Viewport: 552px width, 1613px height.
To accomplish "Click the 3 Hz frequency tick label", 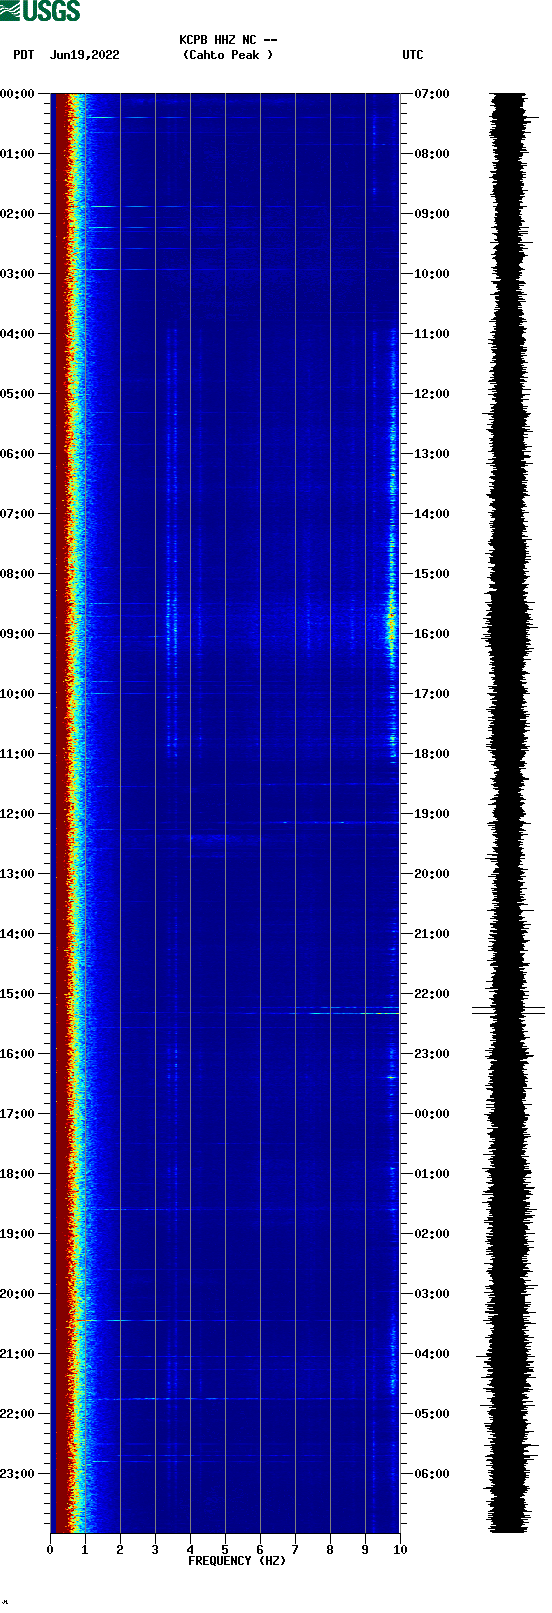I will (155, 1550).
